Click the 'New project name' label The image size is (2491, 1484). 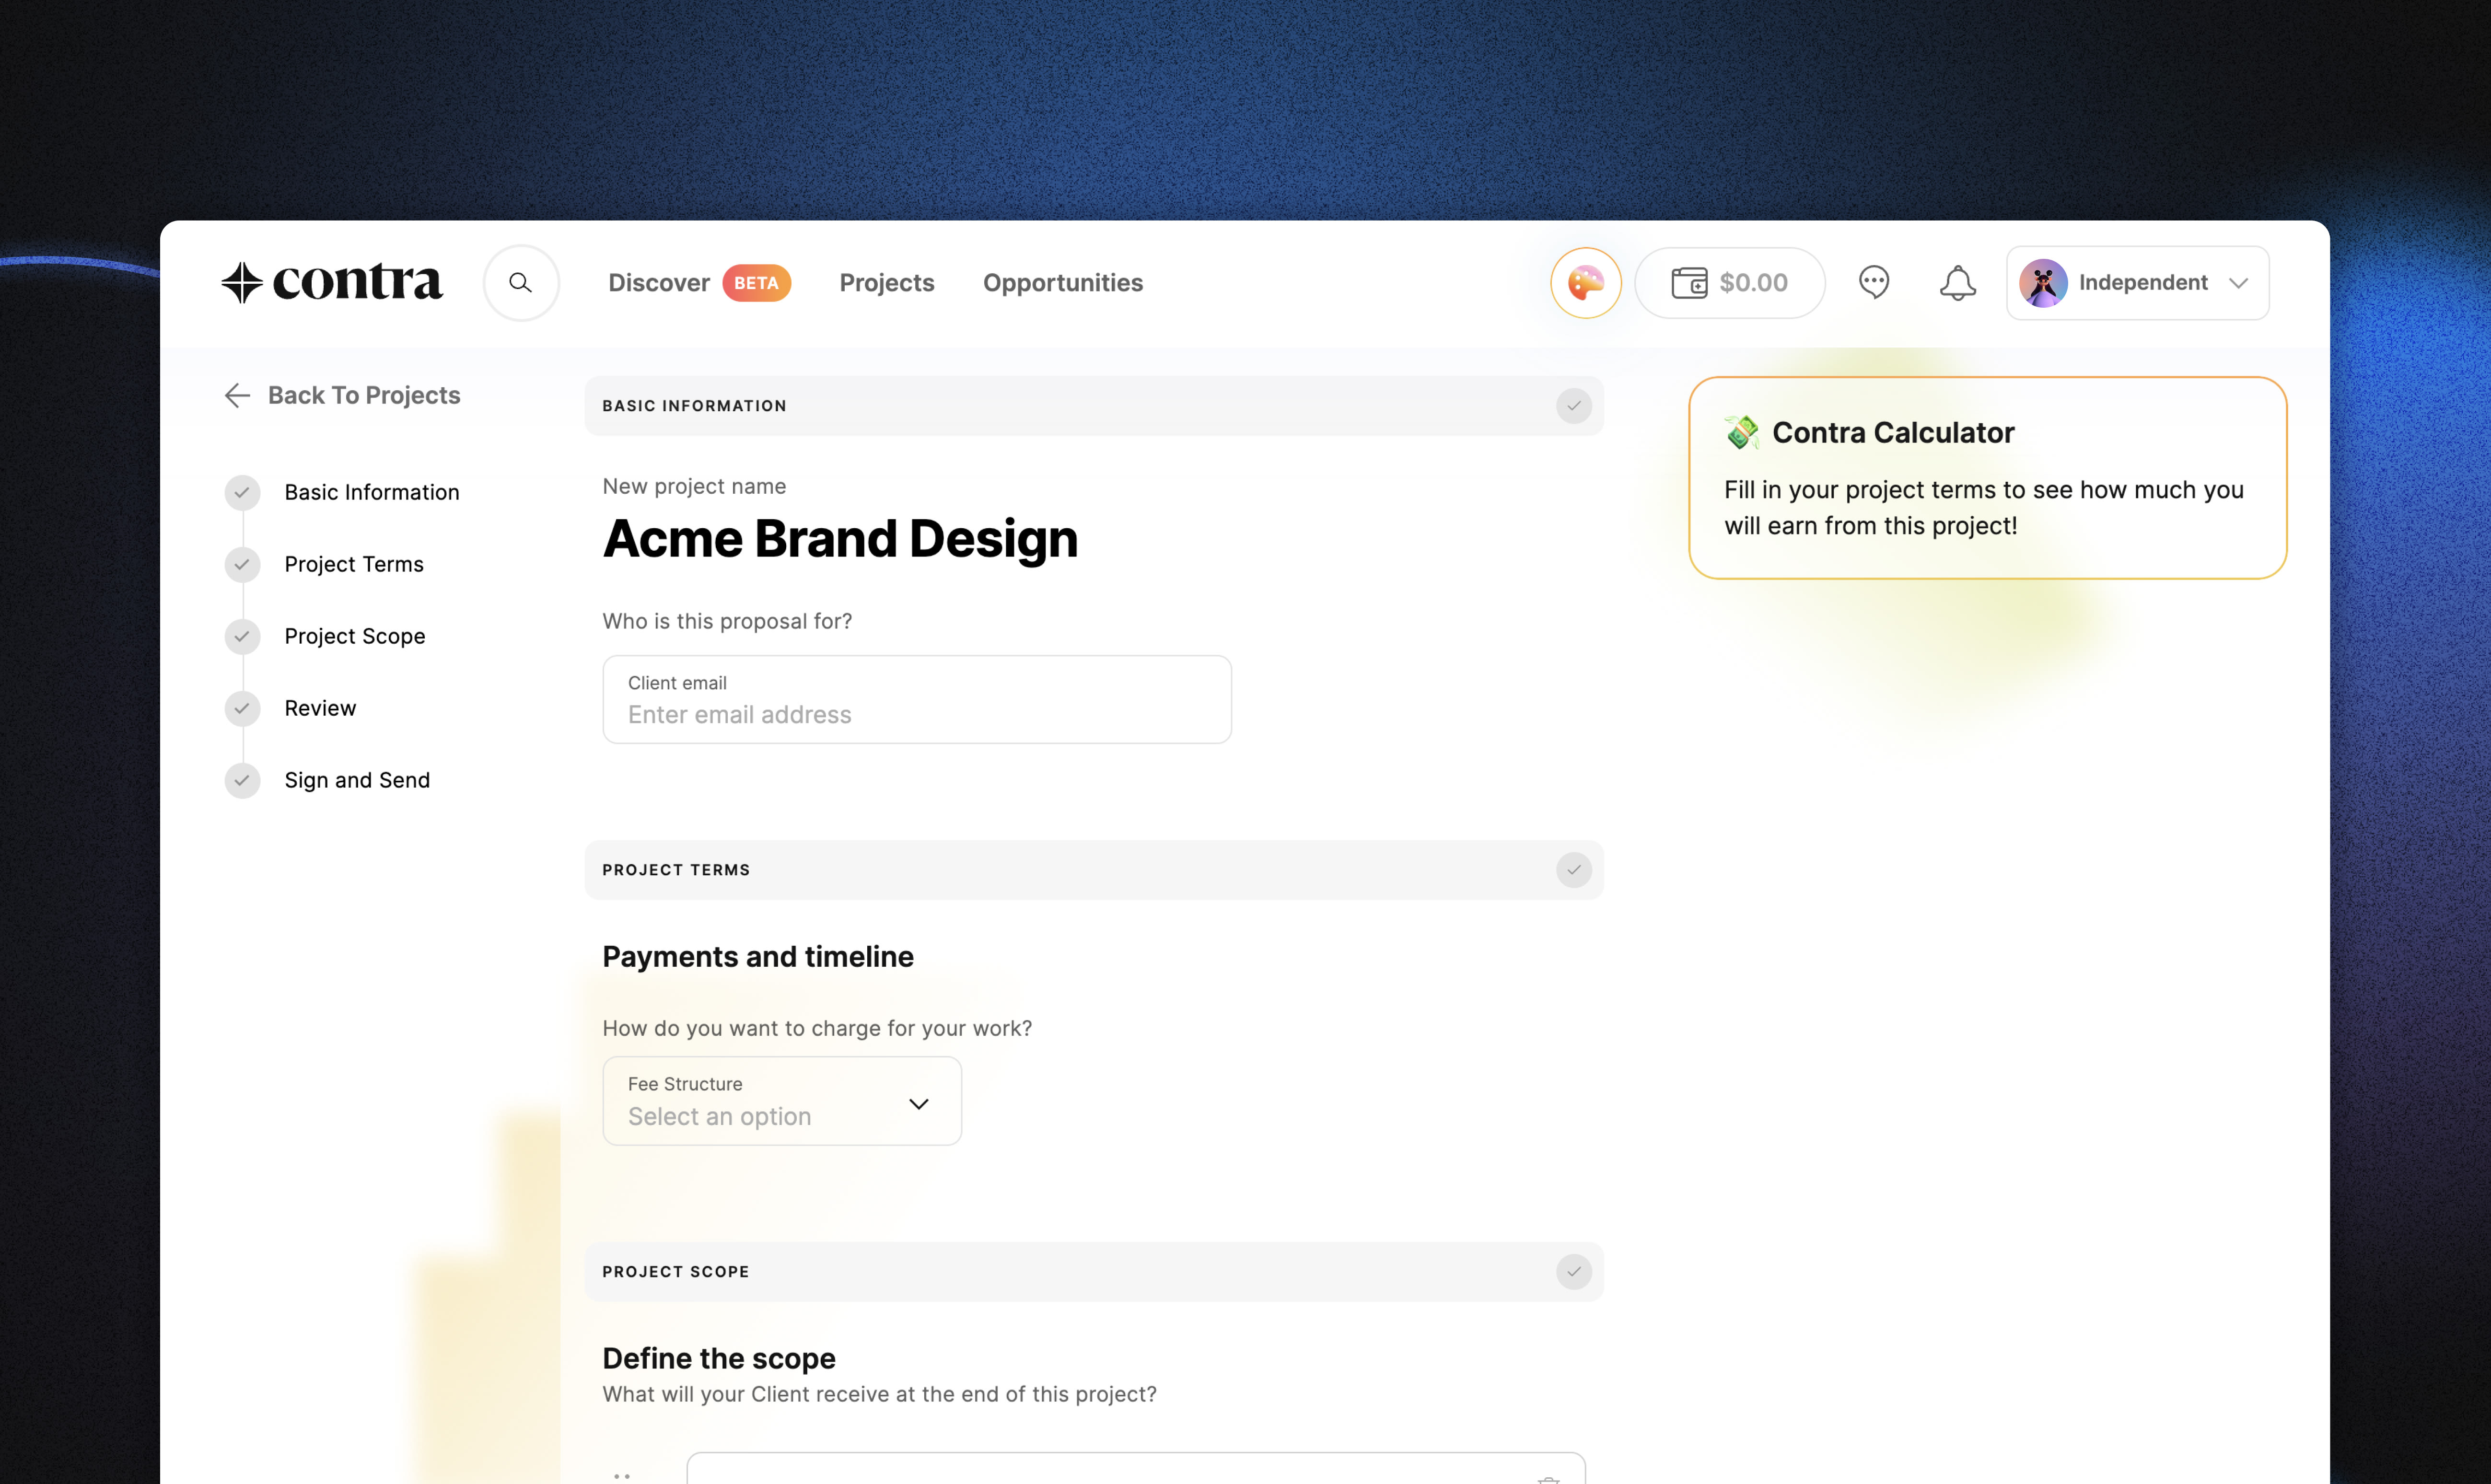pos(694,486)
